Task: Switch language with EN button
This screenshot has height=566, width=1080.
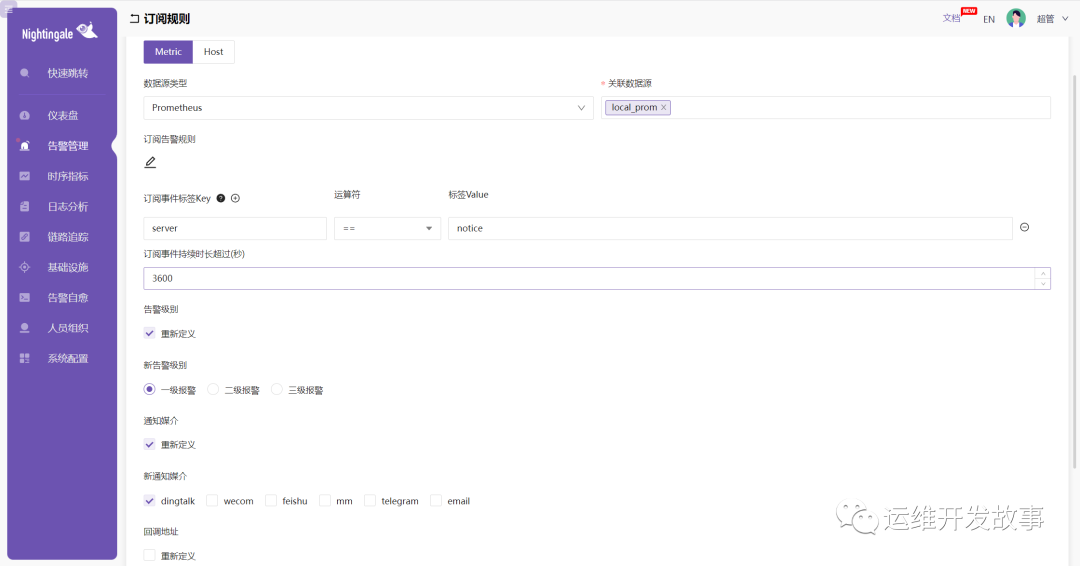Action: tap(988, 19)
